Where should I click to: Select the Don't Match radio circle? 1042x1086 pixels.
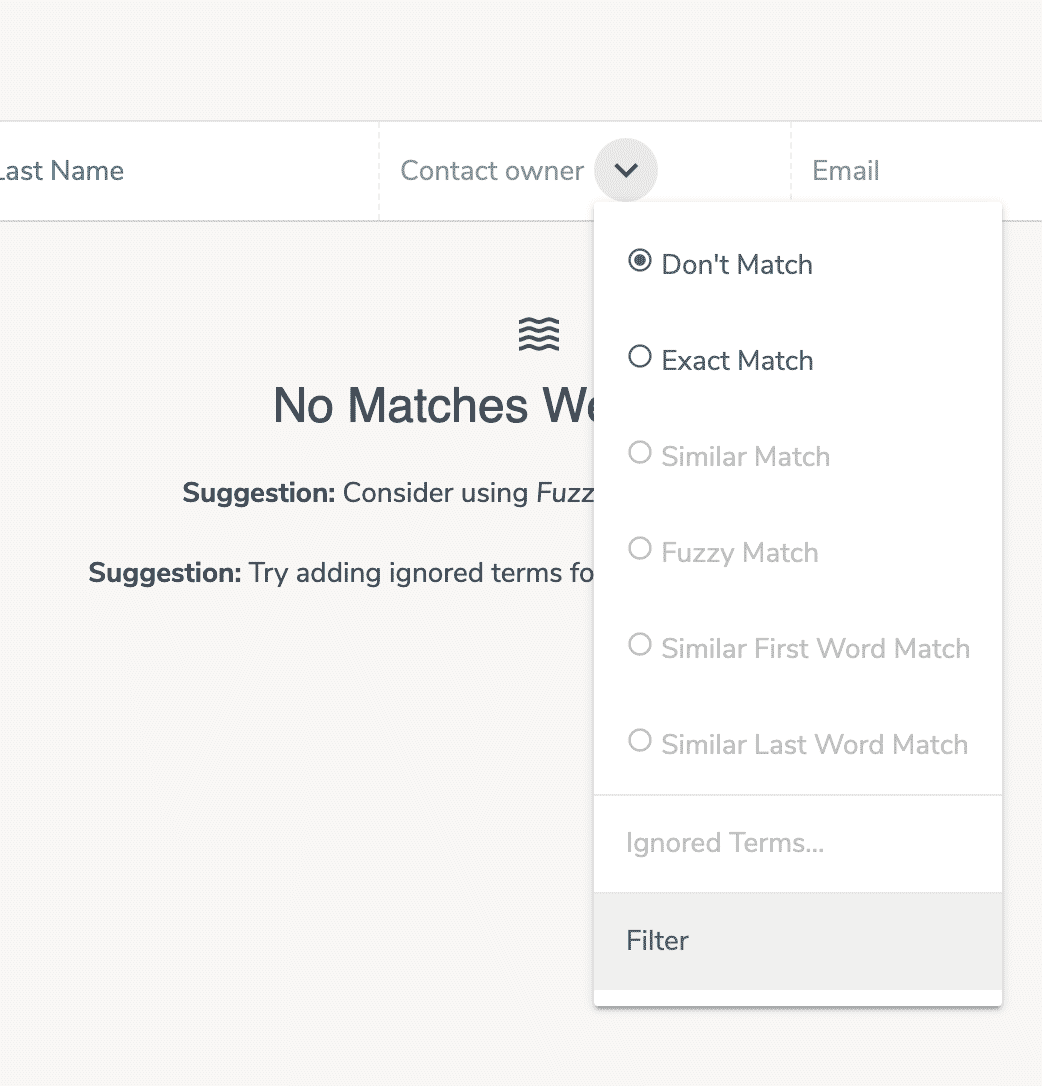point(639,261)
